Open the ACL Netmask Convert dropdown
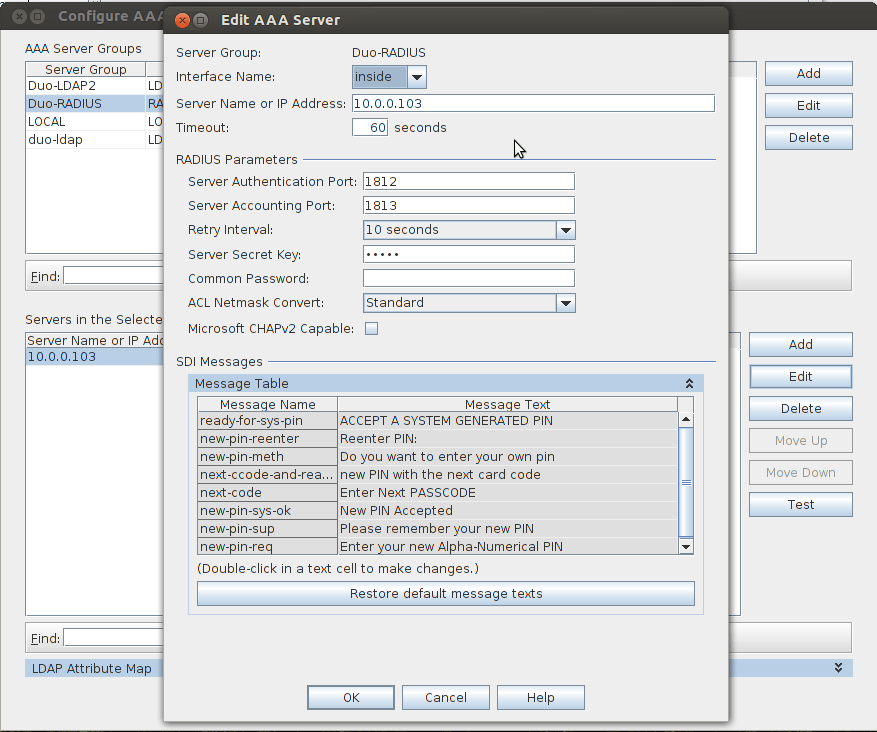The image size is (877, 732). click(566, 302)
